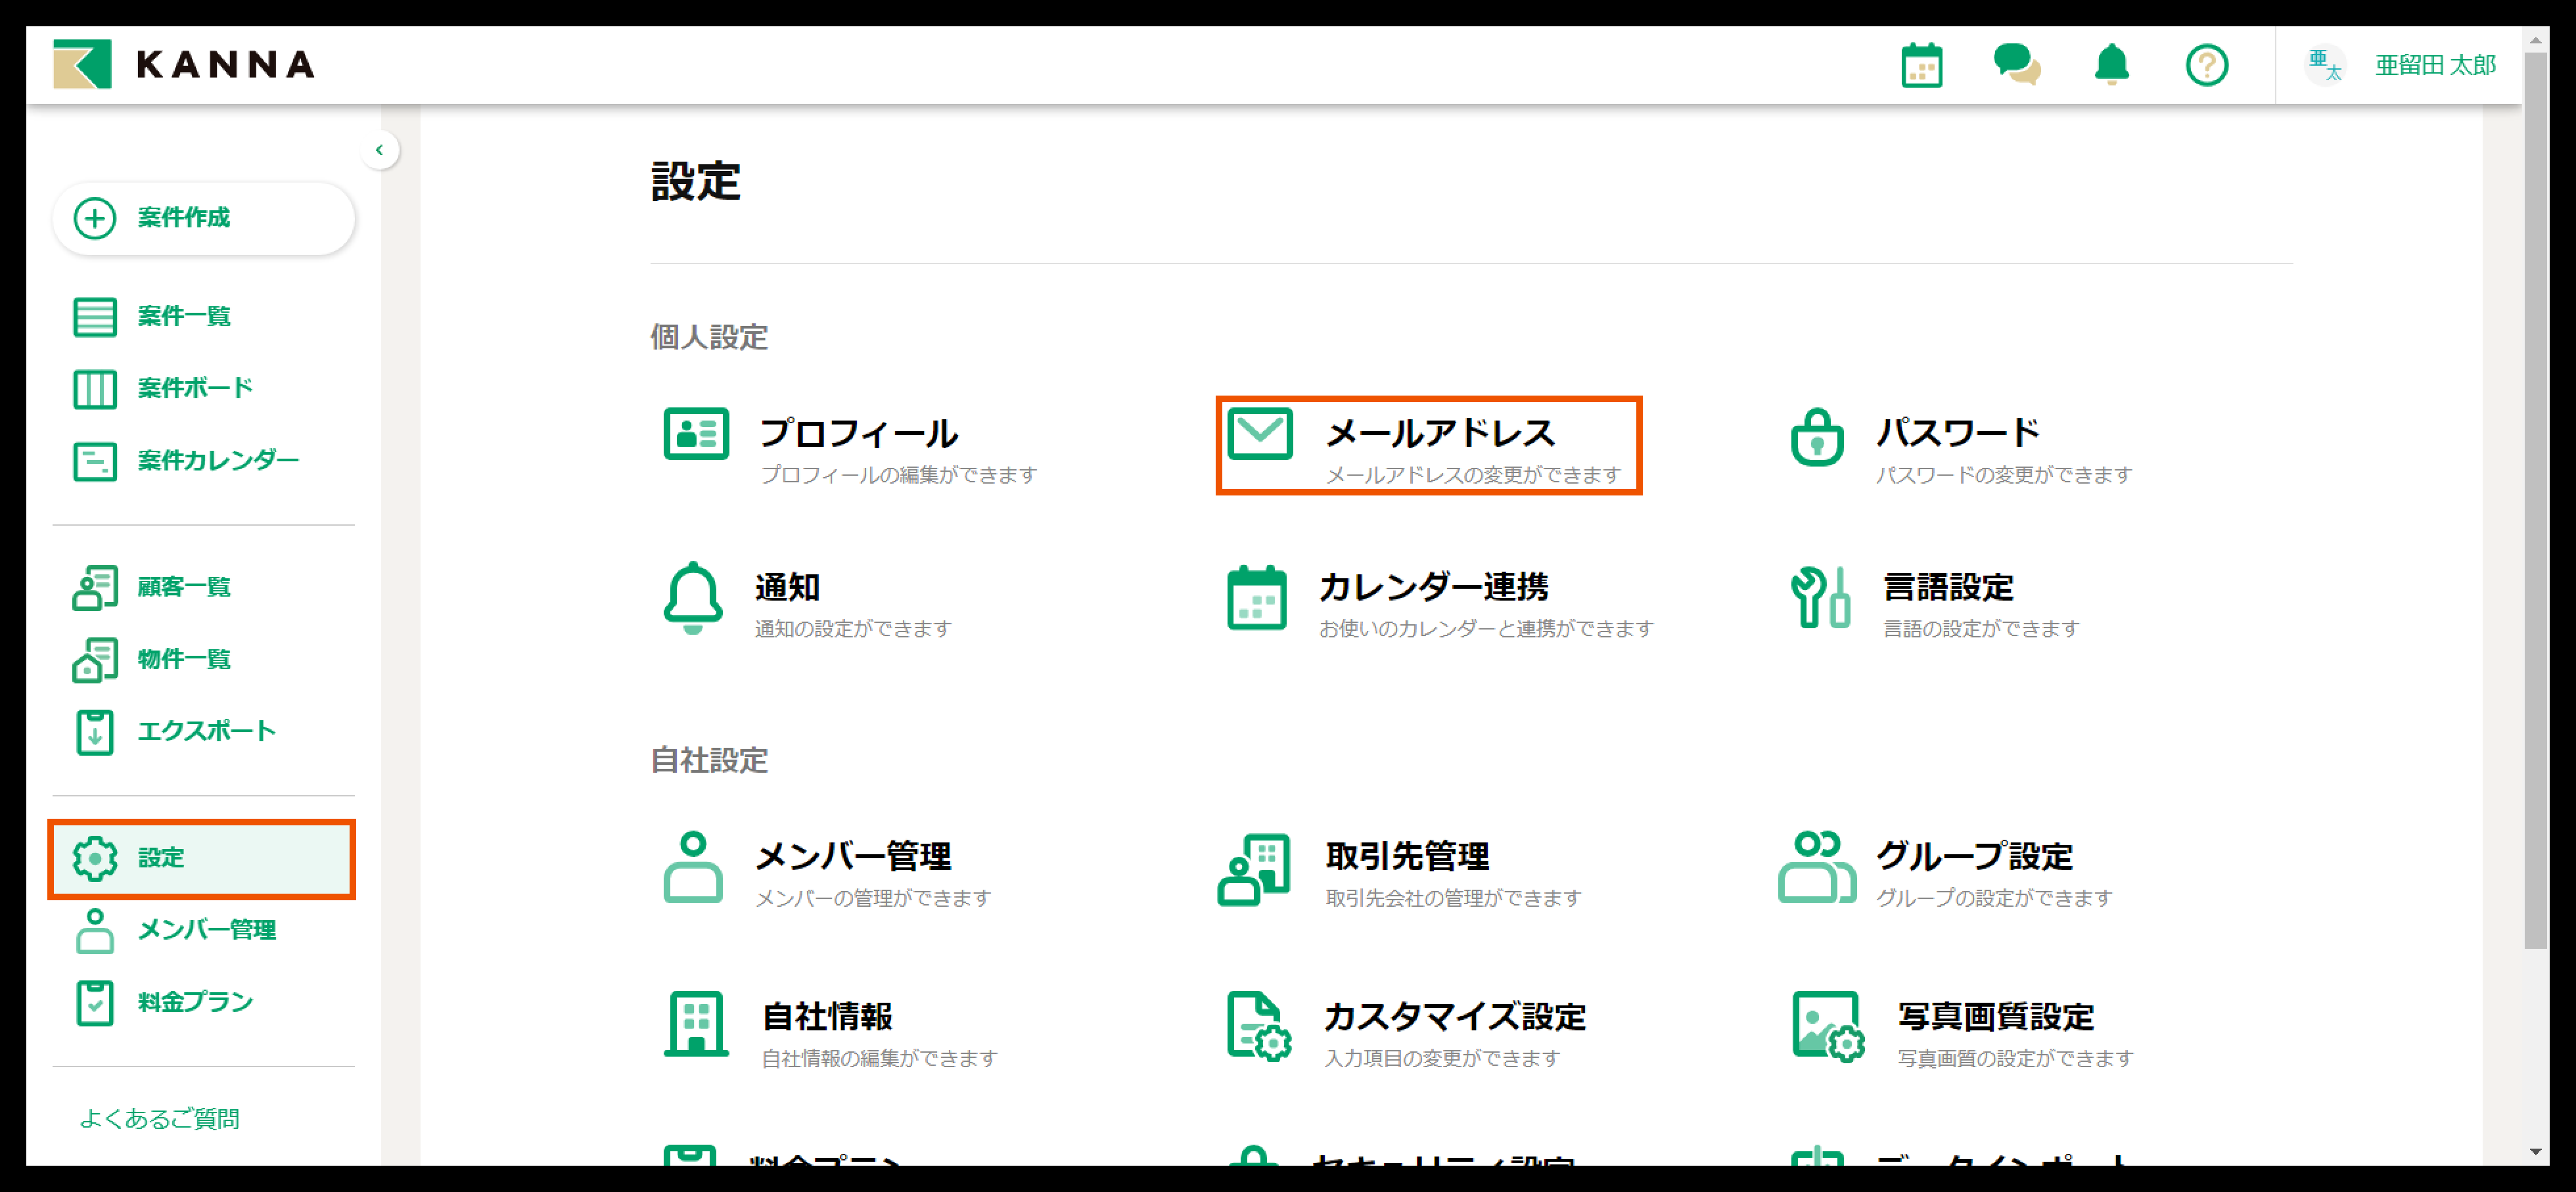Open the help question mark icon
The height and width of the screenshot is (1192, 2576).
[x=2206, y=65]
